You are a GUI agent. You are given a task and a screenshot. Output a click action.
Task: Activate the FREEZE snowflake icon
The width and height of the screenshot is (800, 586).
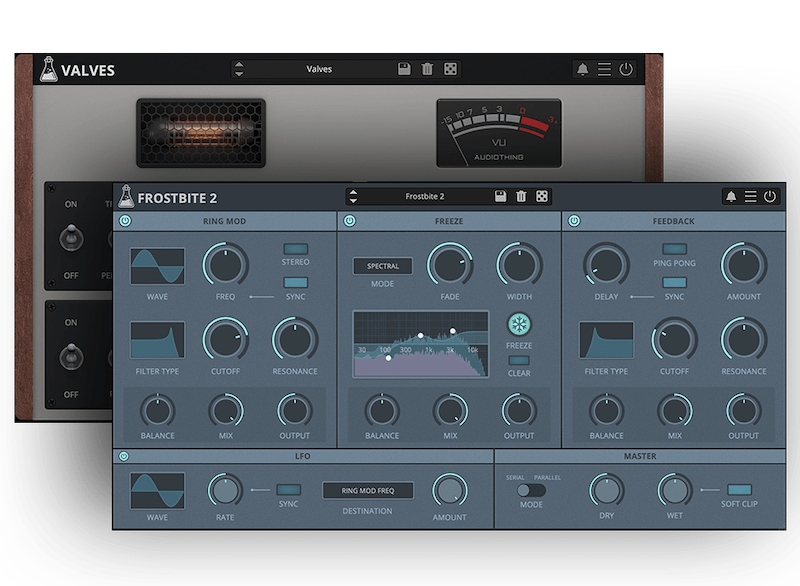pos(520,324)
